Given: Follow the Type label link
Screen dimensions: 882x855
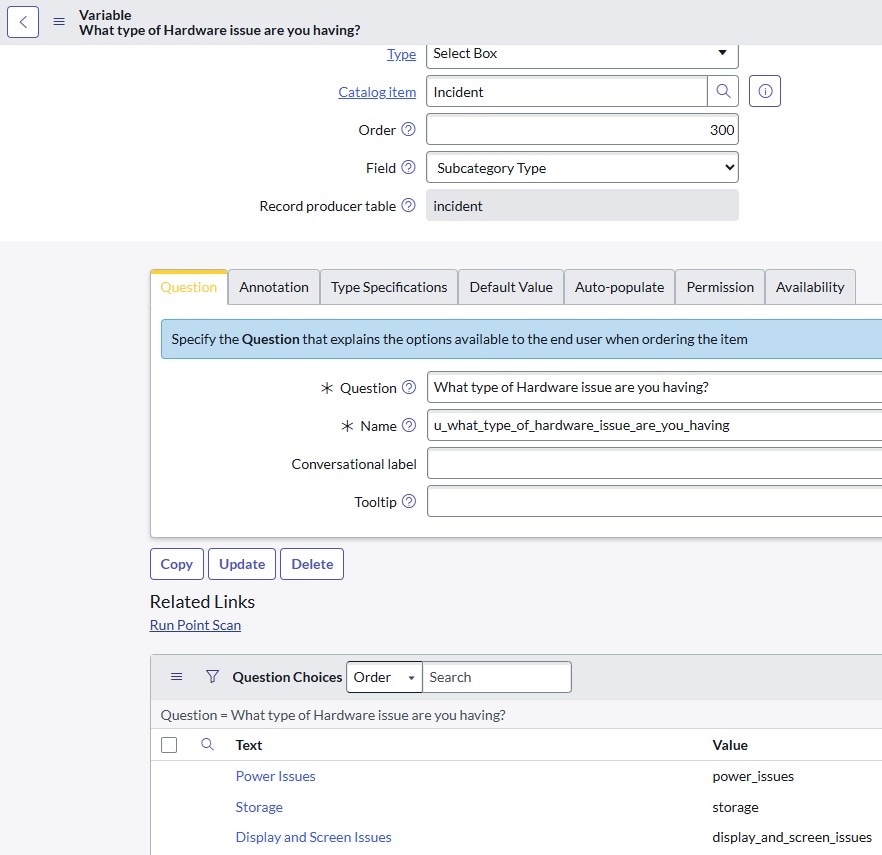Looking at the screenshot, I should (x=402, y=55).
